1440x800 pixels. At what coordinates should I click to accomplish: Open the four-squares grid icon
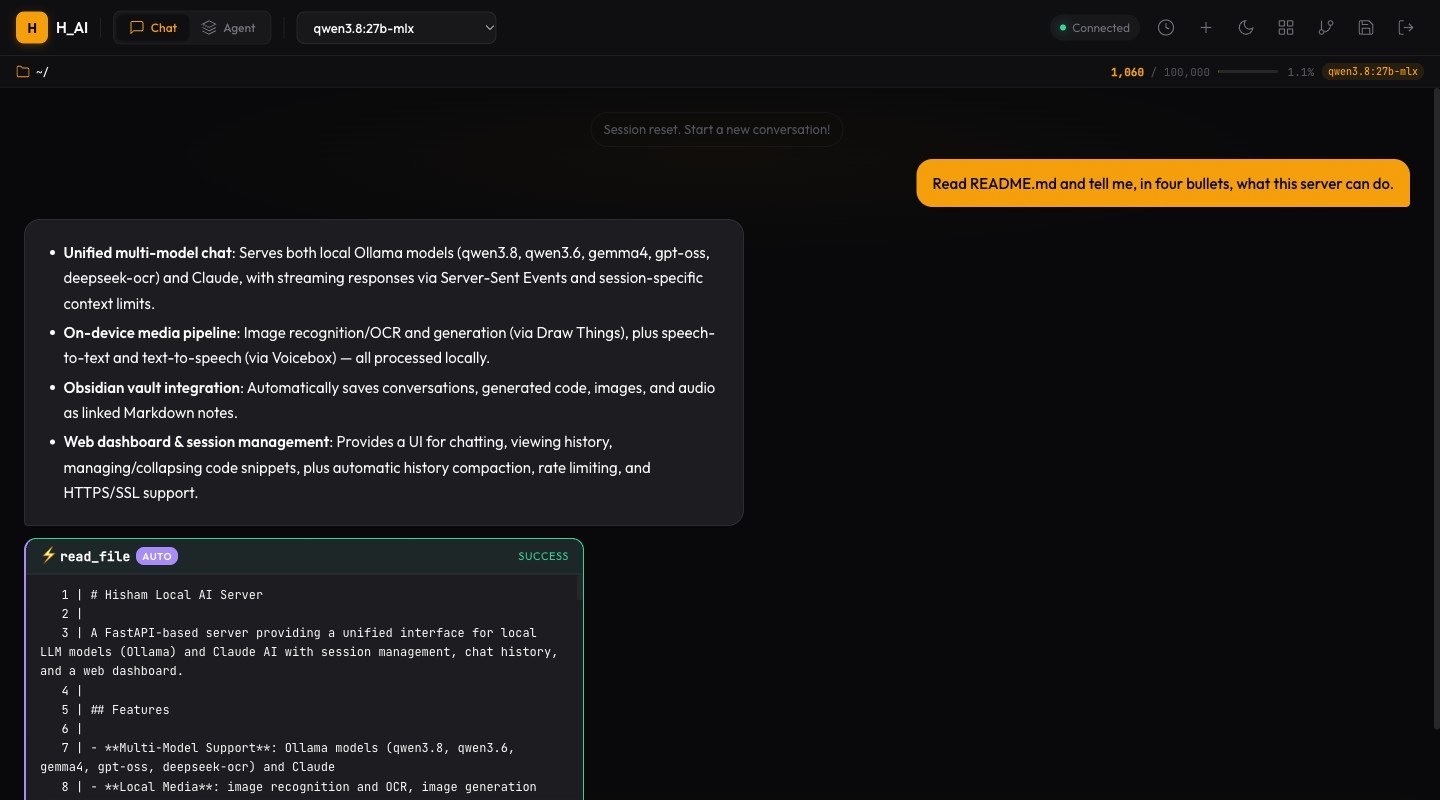click(x=1286, y=28)
